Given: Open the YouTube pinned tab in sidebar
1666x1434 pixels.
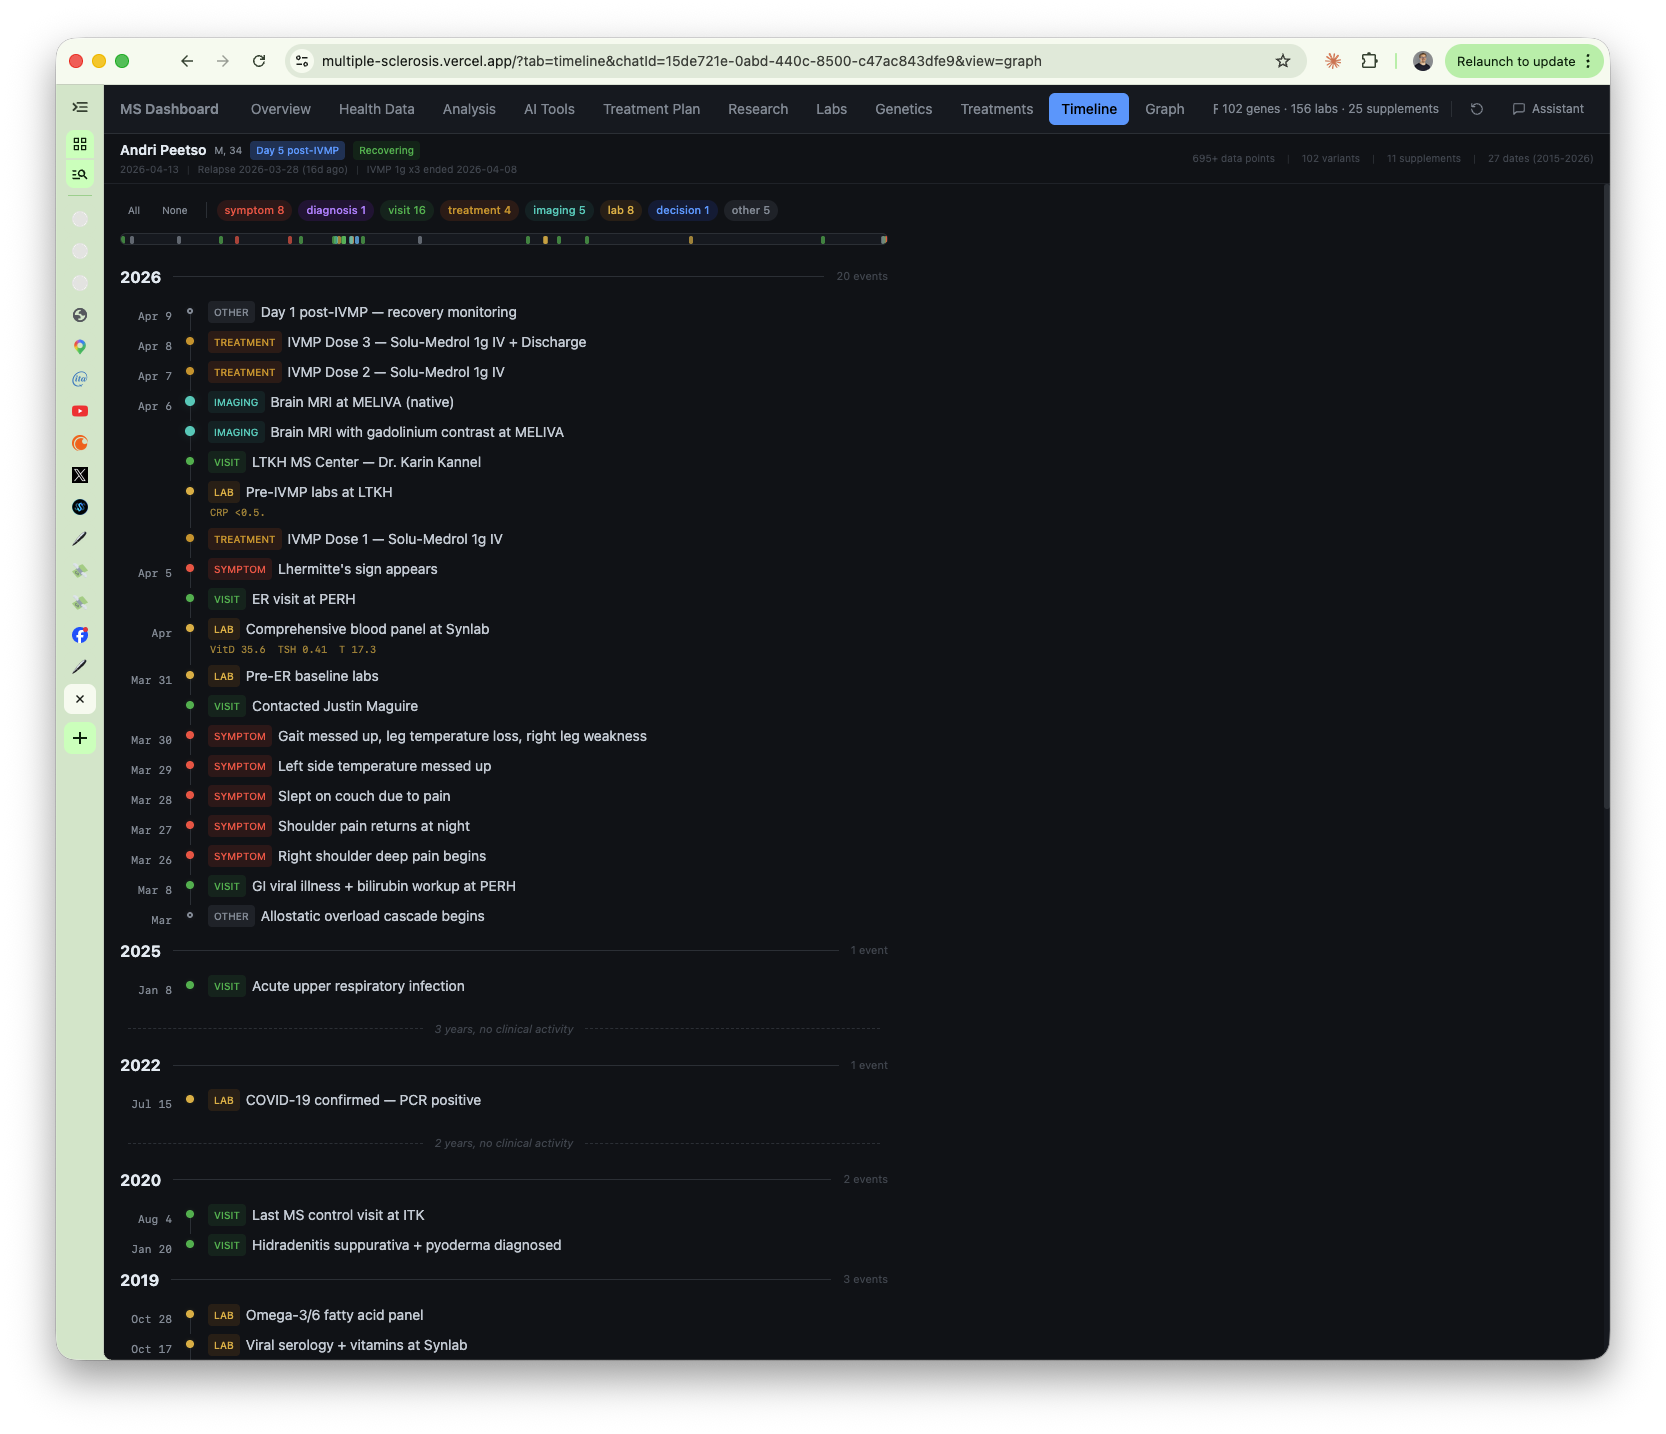Looking at the screenshot, I should click(x=80, y=411).
